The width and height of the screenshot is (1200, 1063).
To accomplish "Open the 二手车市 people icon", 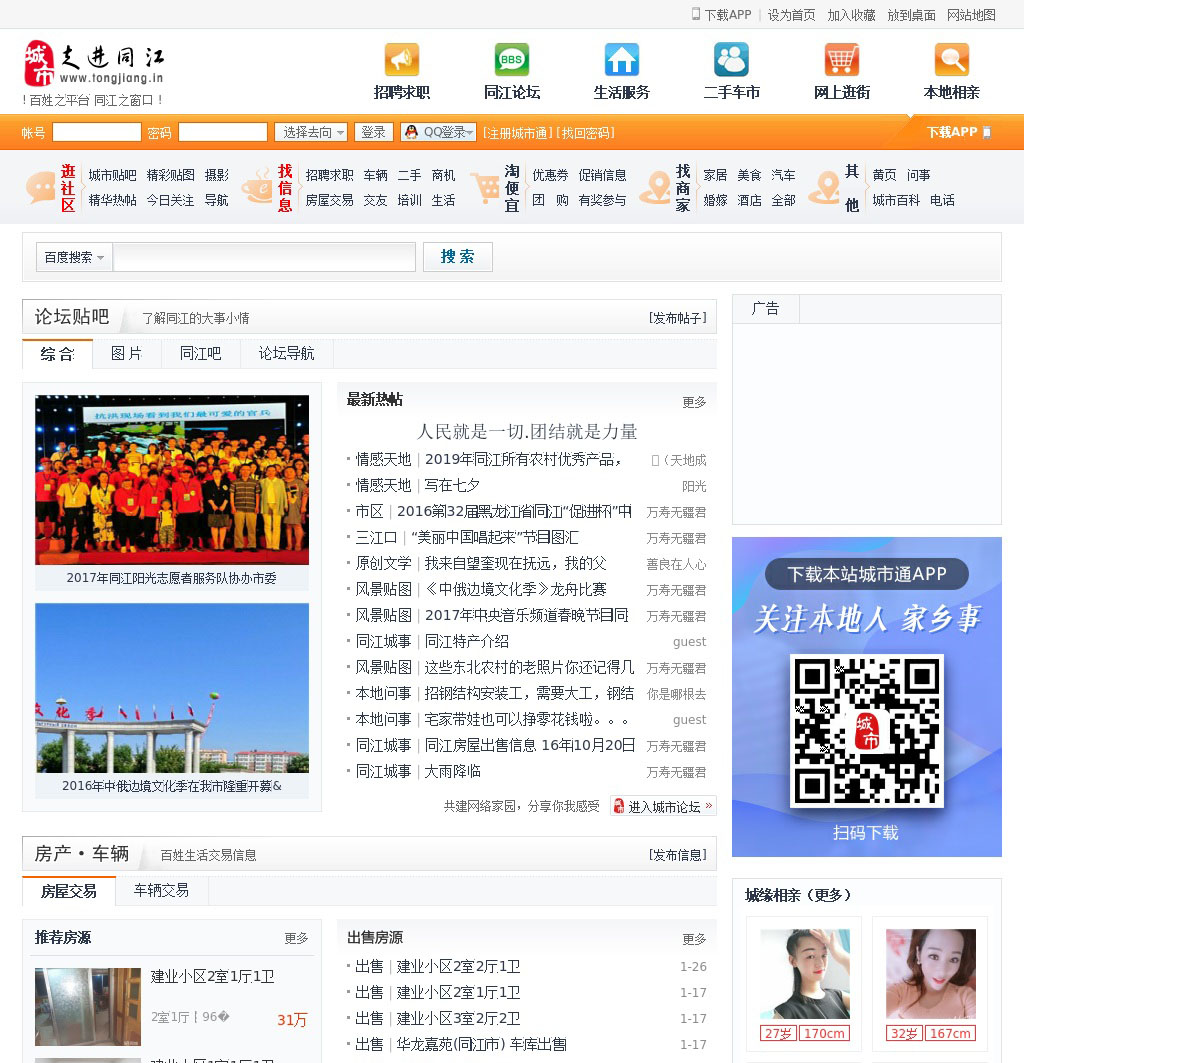I will point(732,60).
